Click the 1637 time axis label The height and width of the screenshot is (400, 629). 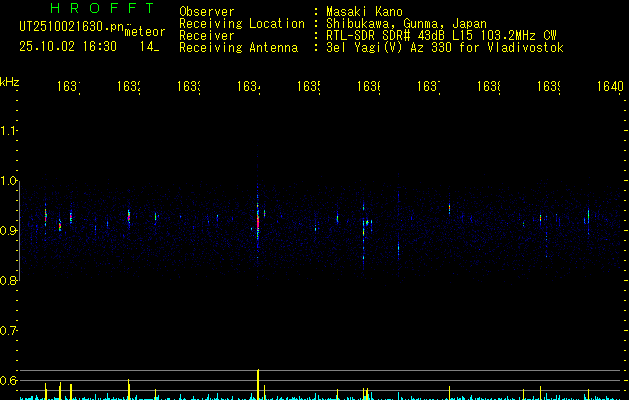pyautogui.click(x=429, y=86)
